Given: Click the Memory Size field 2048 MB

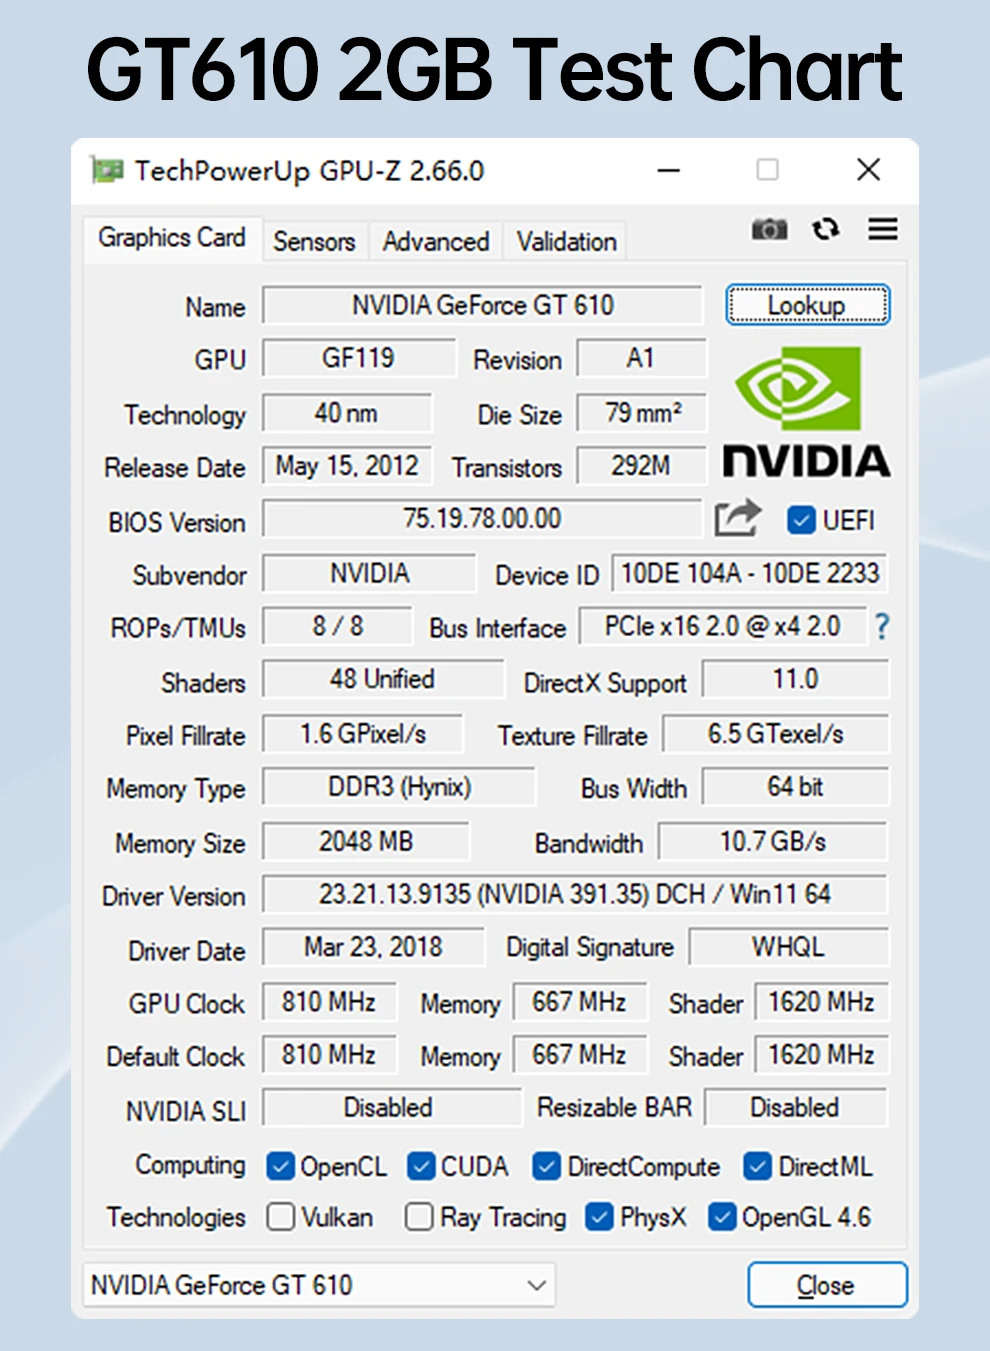Looking at the screenshot, I should (x=366, y=841).
